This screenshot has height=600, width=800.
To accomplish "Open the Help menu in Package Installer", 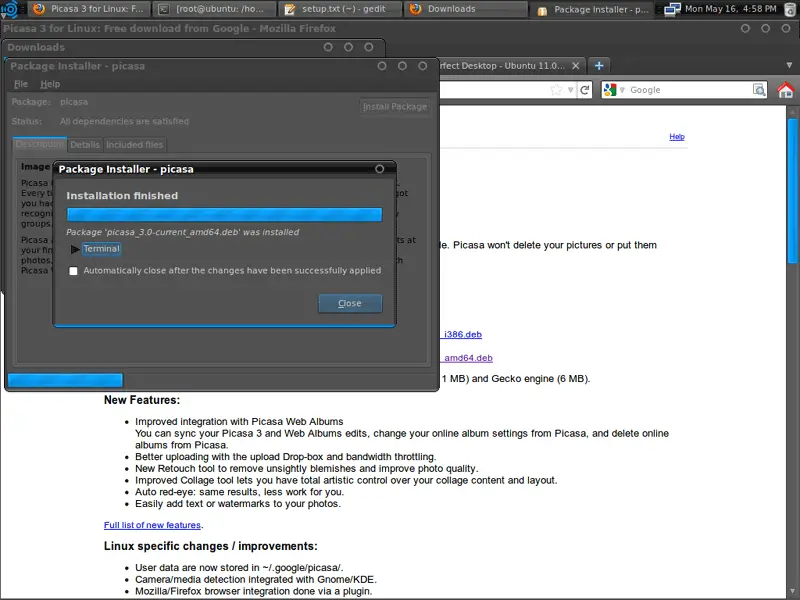I will tap(50, 84).
